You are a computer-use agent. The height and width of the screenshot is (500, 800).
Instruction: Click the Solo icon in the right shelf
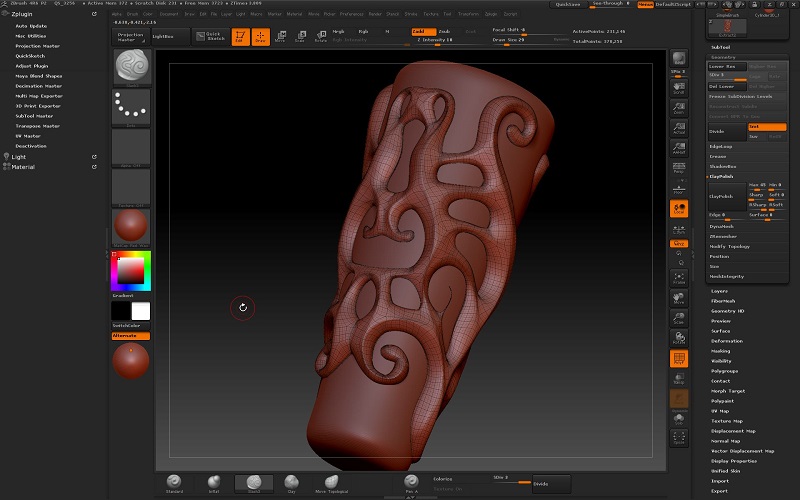679,419
